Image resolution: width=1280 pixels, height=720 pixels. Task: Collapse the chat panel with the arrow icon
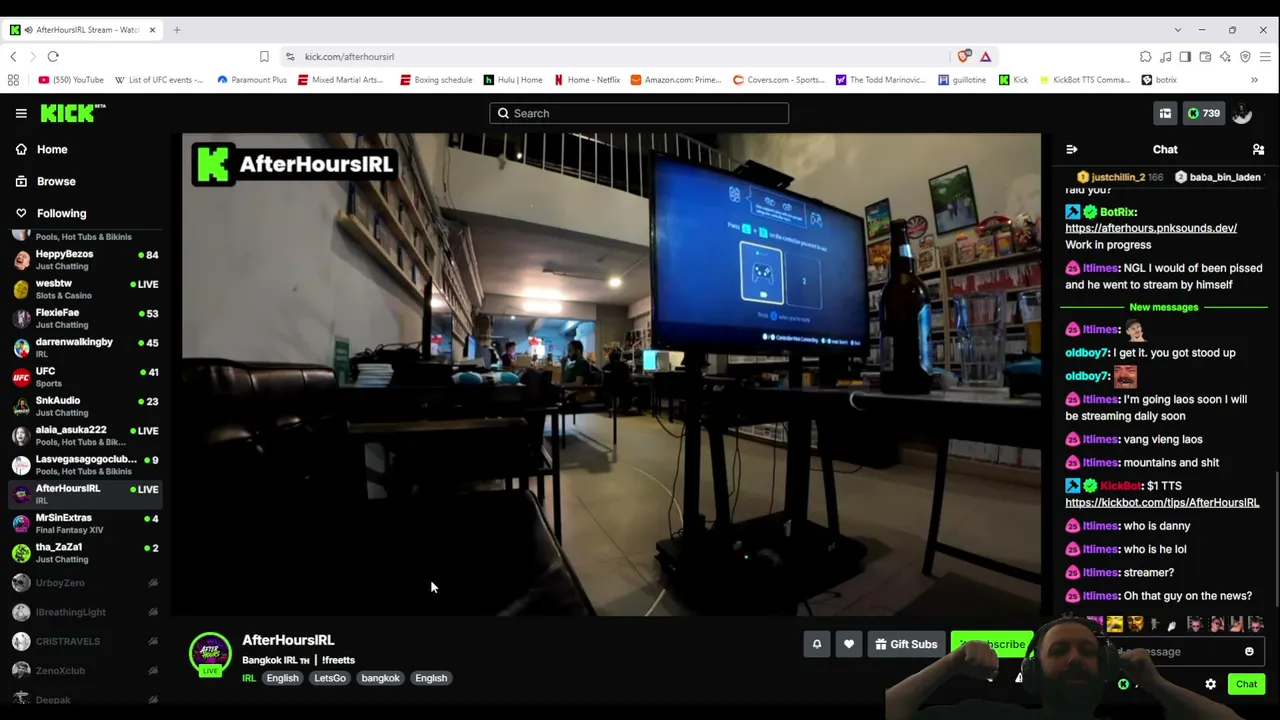click(1072, 149)
